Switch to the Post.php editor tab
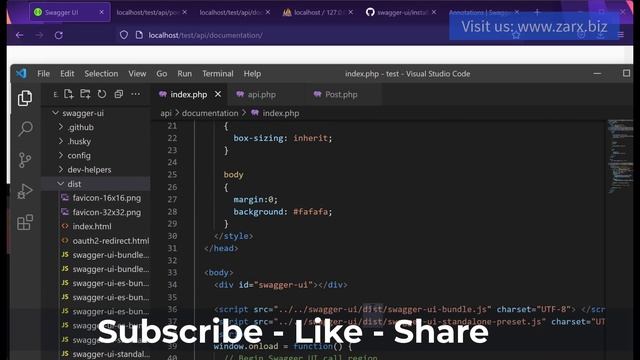 pyautogui.click(x=341, y=94)
